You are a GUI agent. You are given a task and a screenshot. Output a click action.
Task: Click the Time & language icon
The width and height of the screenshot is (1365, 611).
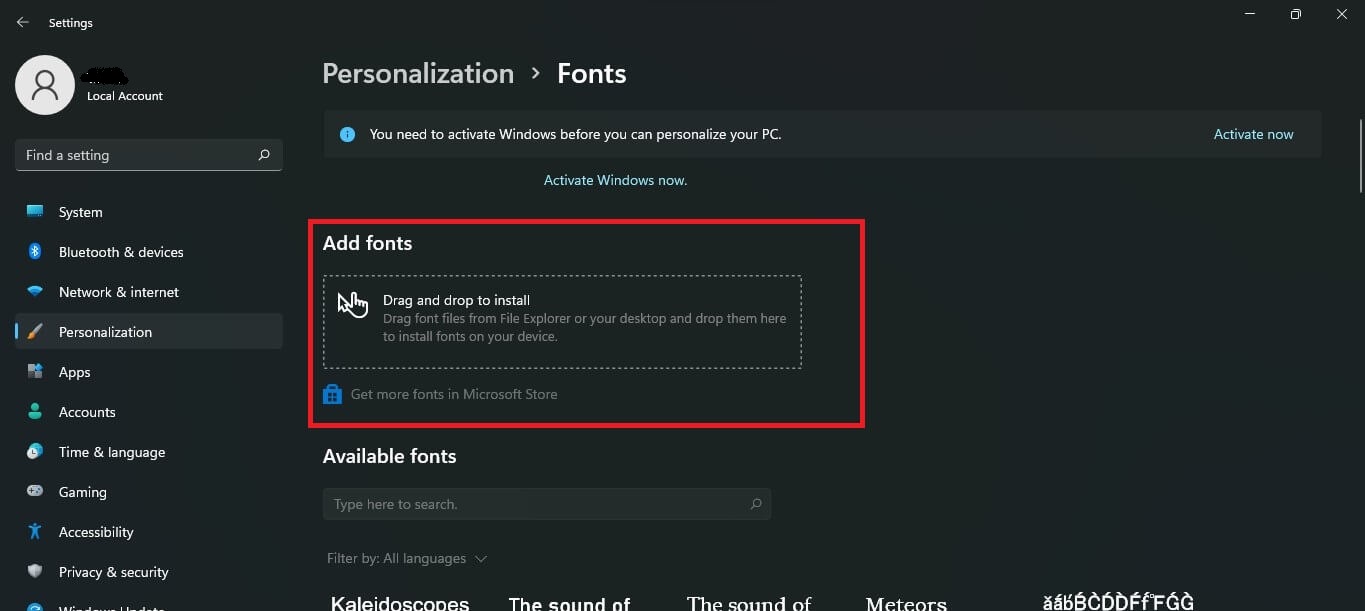pyautogui.click(x=34, y=451)
